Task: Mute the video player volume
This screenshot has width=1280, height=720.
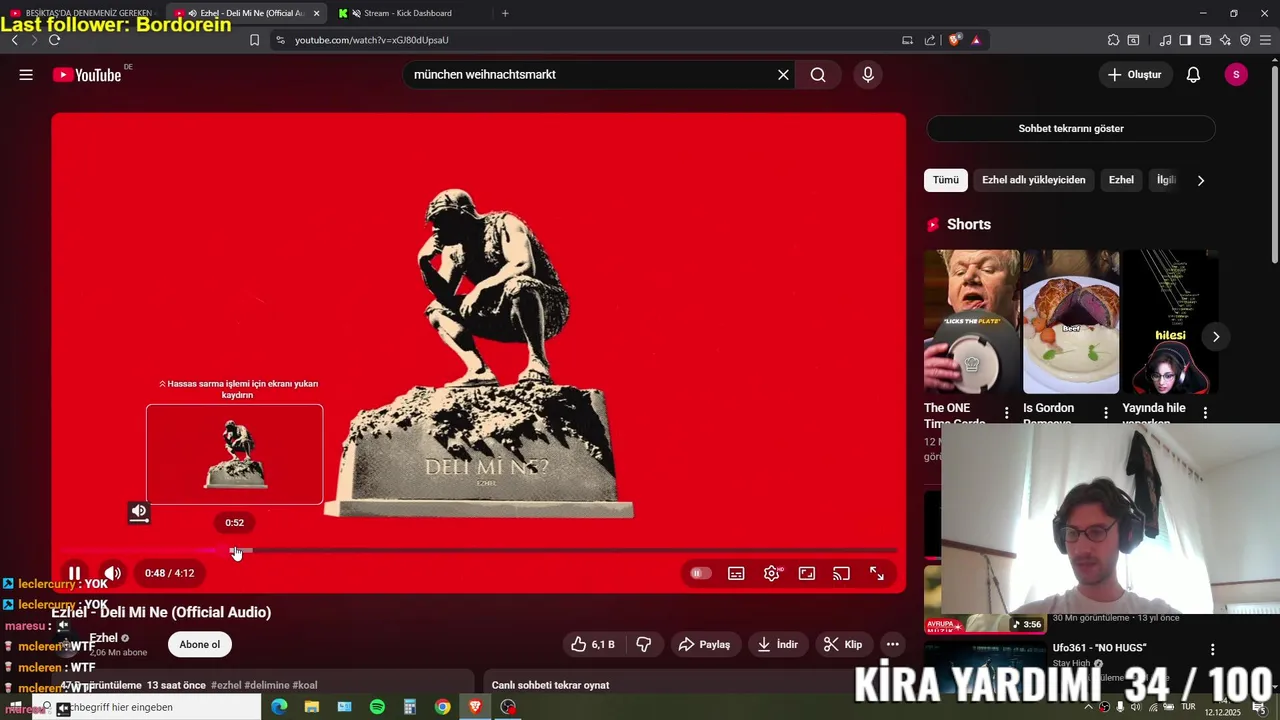Action: click(113, 573)
